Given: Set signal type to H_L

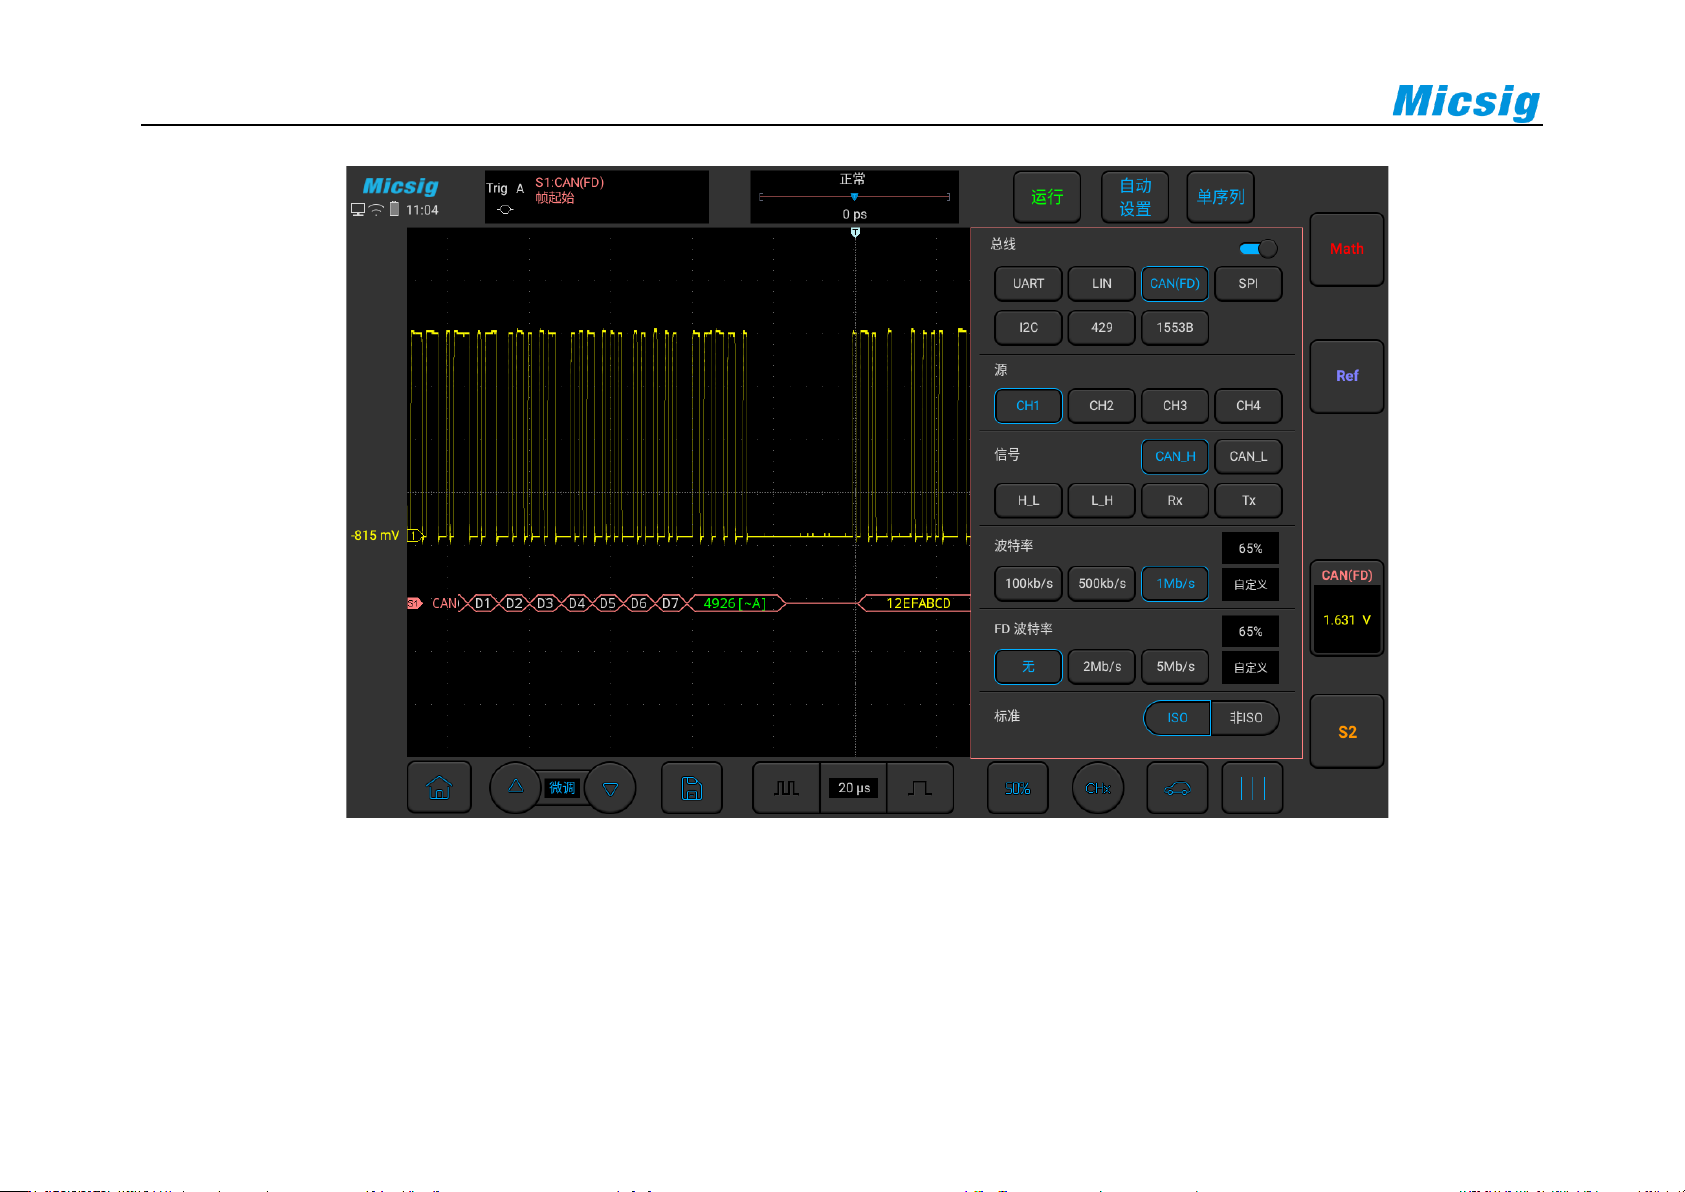Looking at the screenshot, I should coord(1028,501).
